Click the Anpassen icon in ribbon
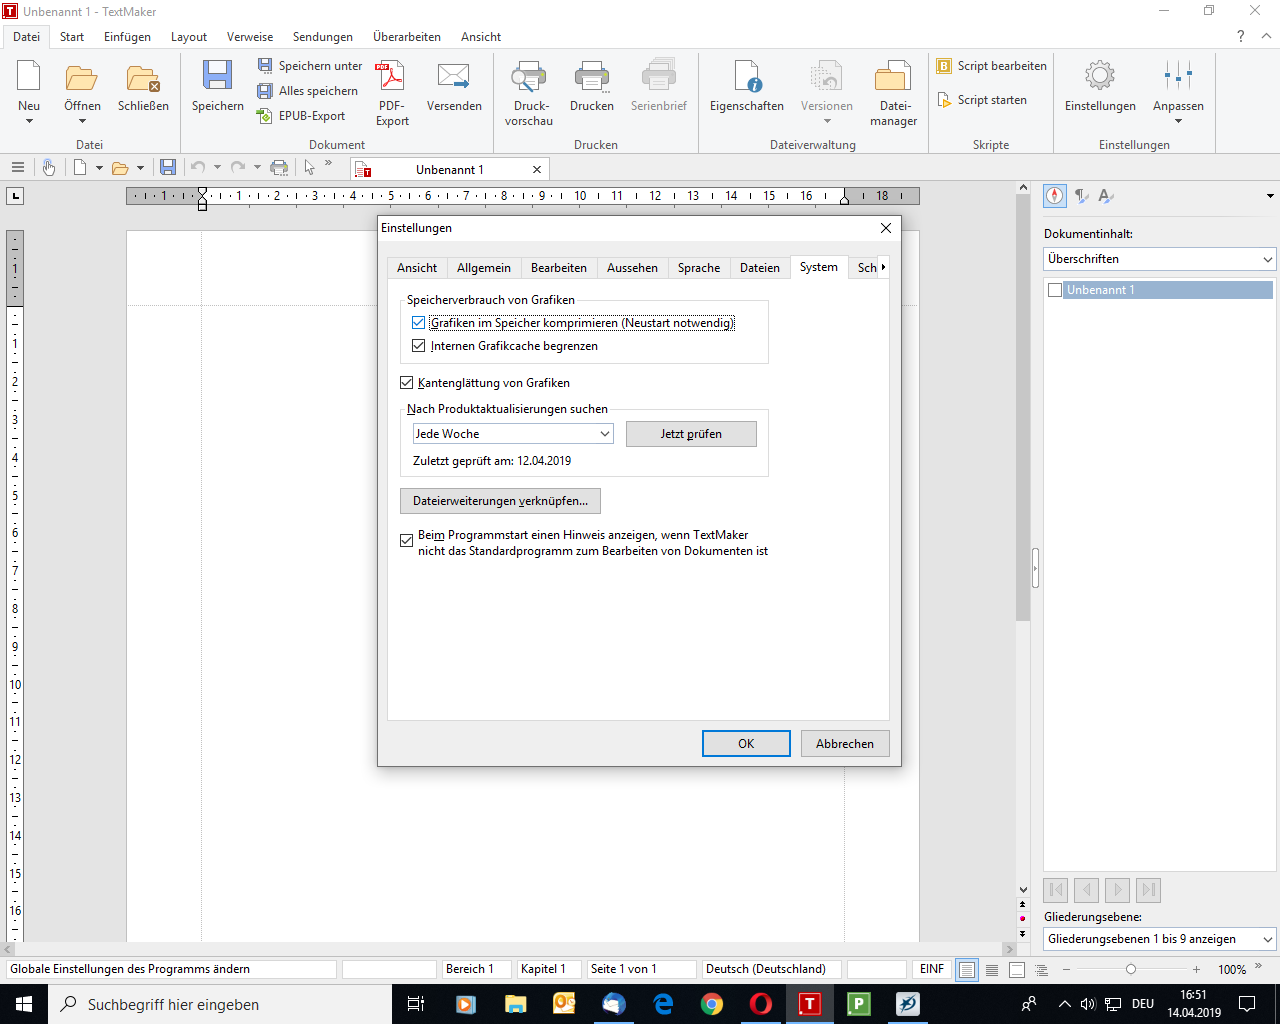The width and height of the screenshot is (1280, 1024). coord(1178,76)
